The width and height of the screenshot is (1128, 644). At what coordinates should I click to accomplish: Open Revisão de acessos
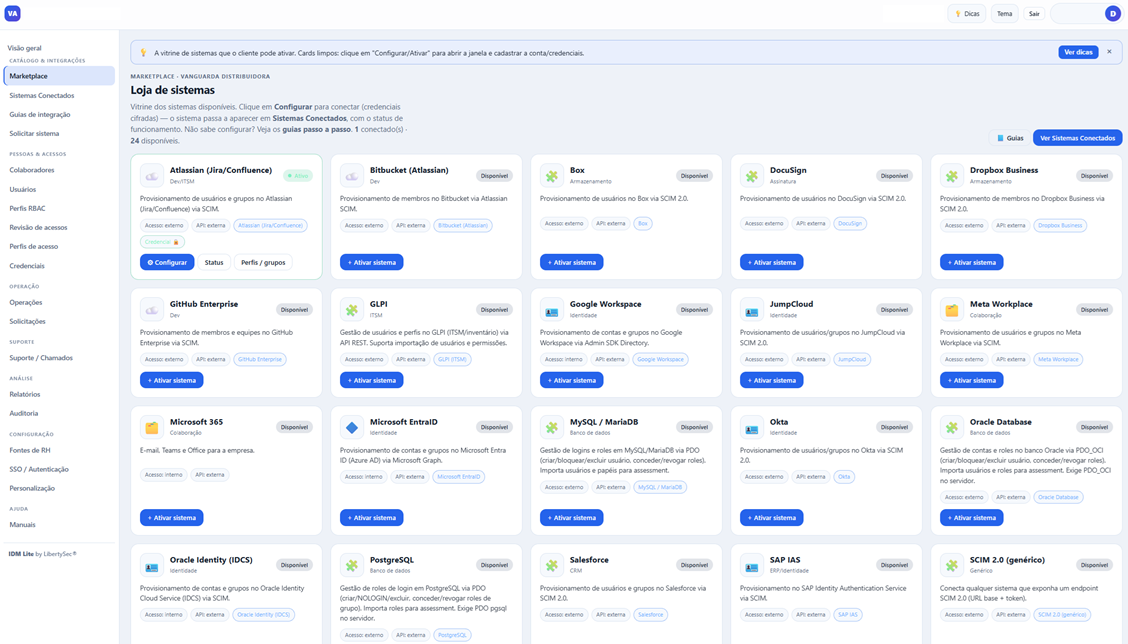(59, 227)
